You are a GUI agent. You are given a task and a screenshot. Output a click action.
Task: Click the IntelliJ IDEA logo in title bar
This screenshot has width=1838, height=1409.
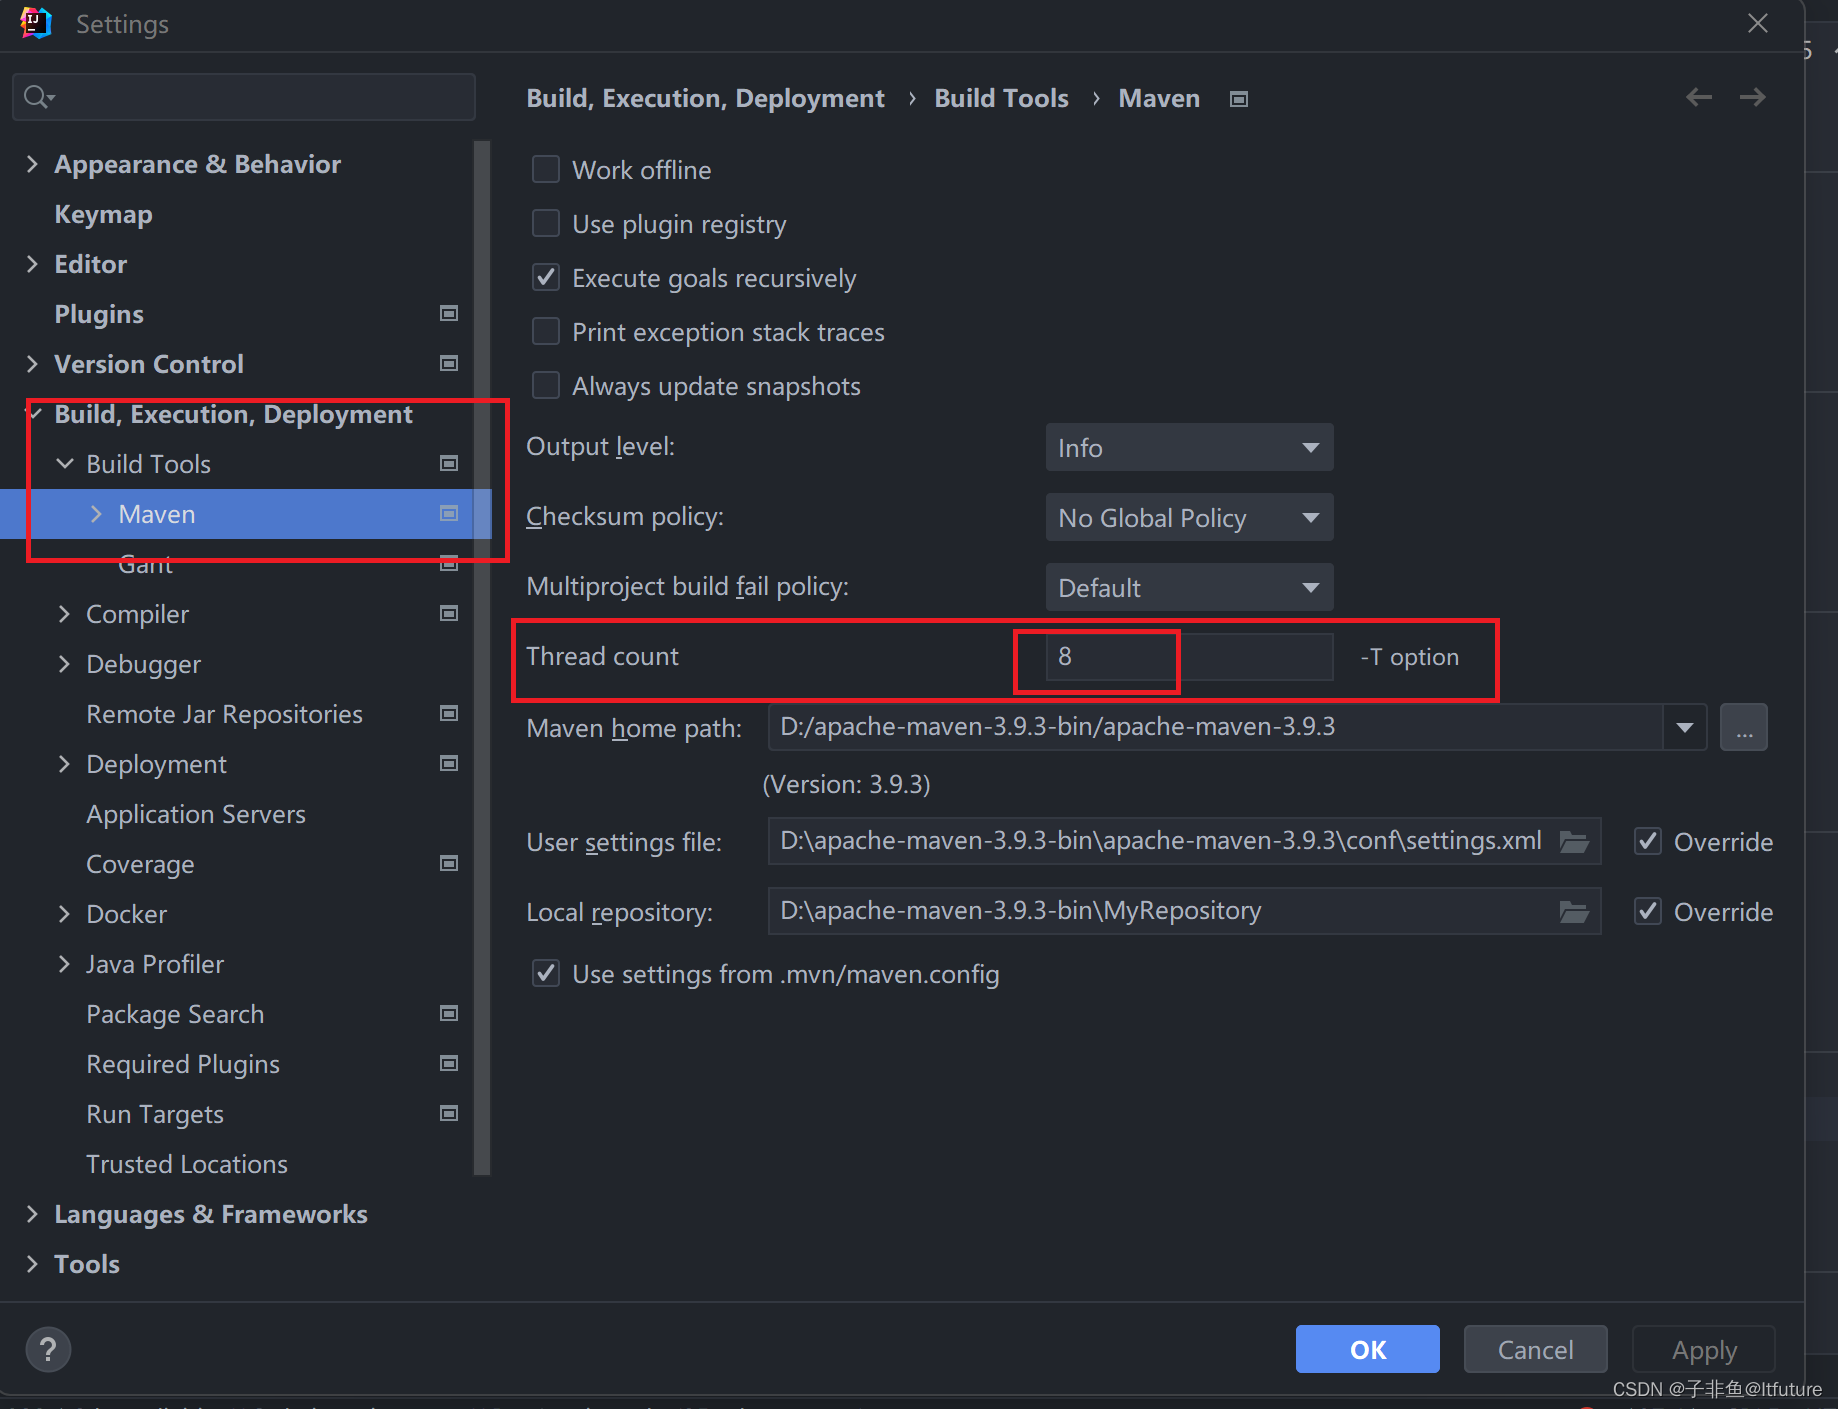[x=36, y=23]
